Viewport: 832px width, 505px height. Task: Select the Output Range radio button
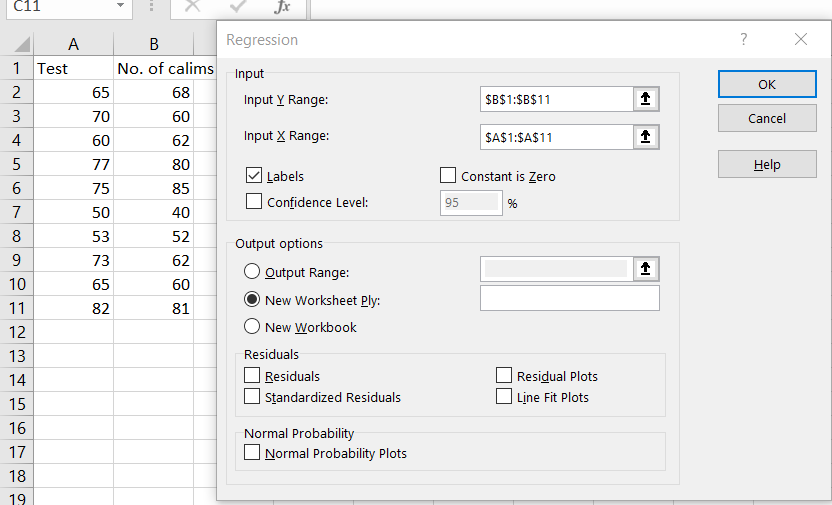(x=252, y=272)
